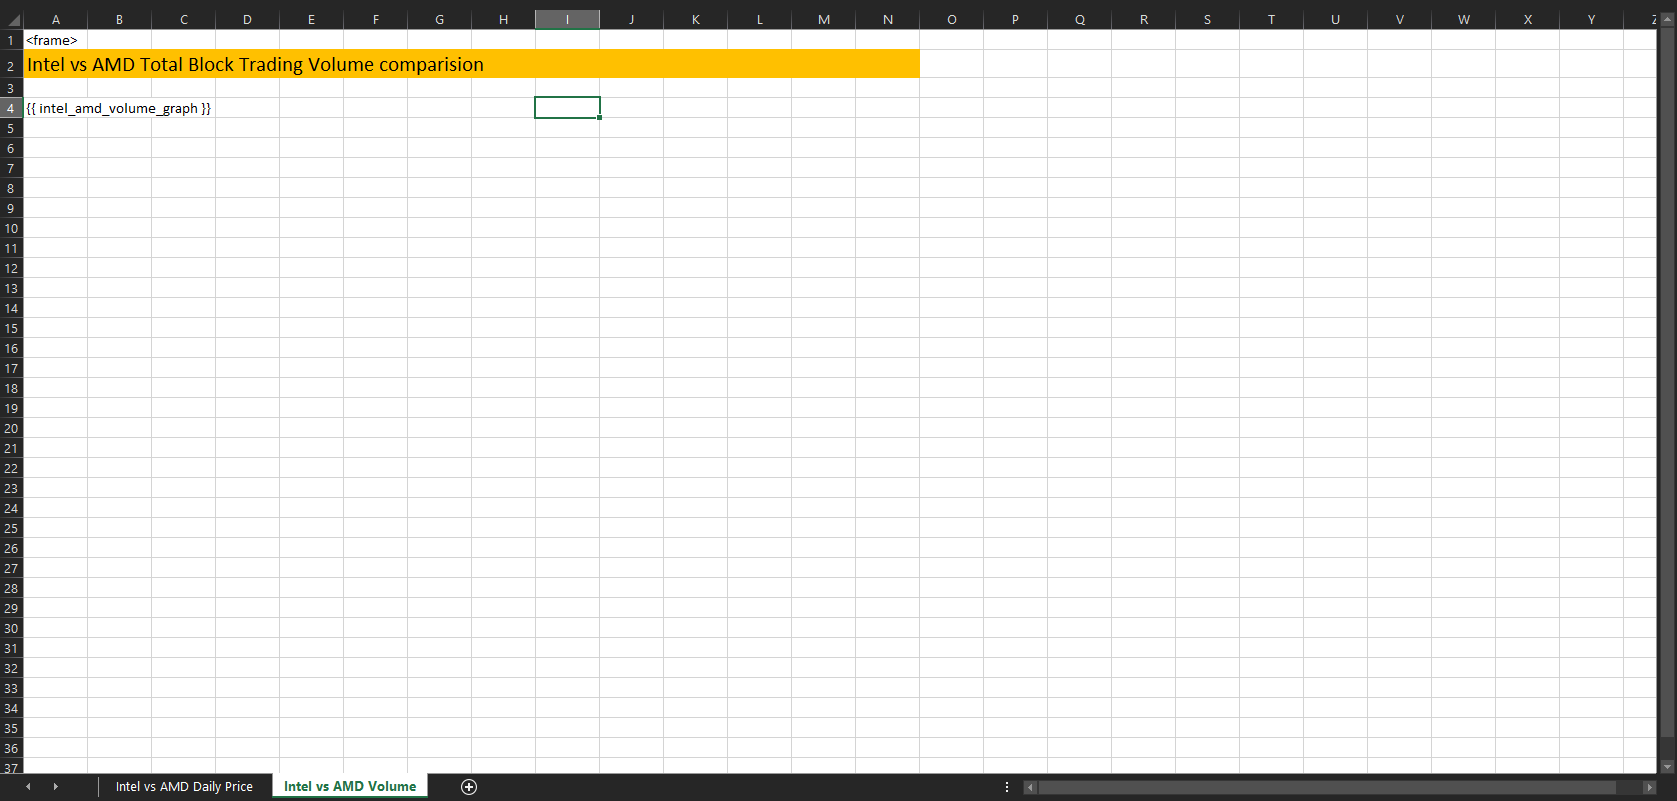Click the selected cell I4
Screen dimensions: 1677x801
(567, 108)
